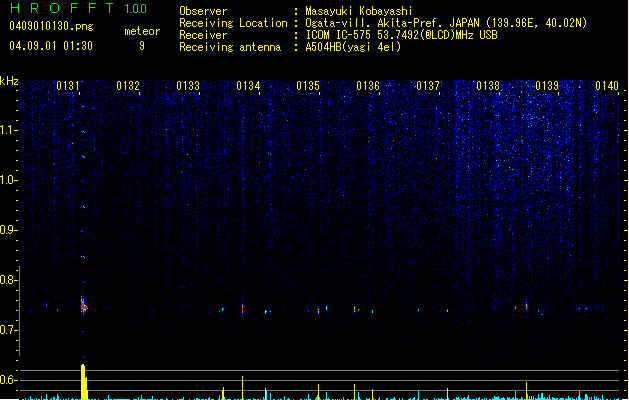This screenshot has width=629, height=400.
Task: Click the 0136 time marker
Action: click(x=368, y=86)
